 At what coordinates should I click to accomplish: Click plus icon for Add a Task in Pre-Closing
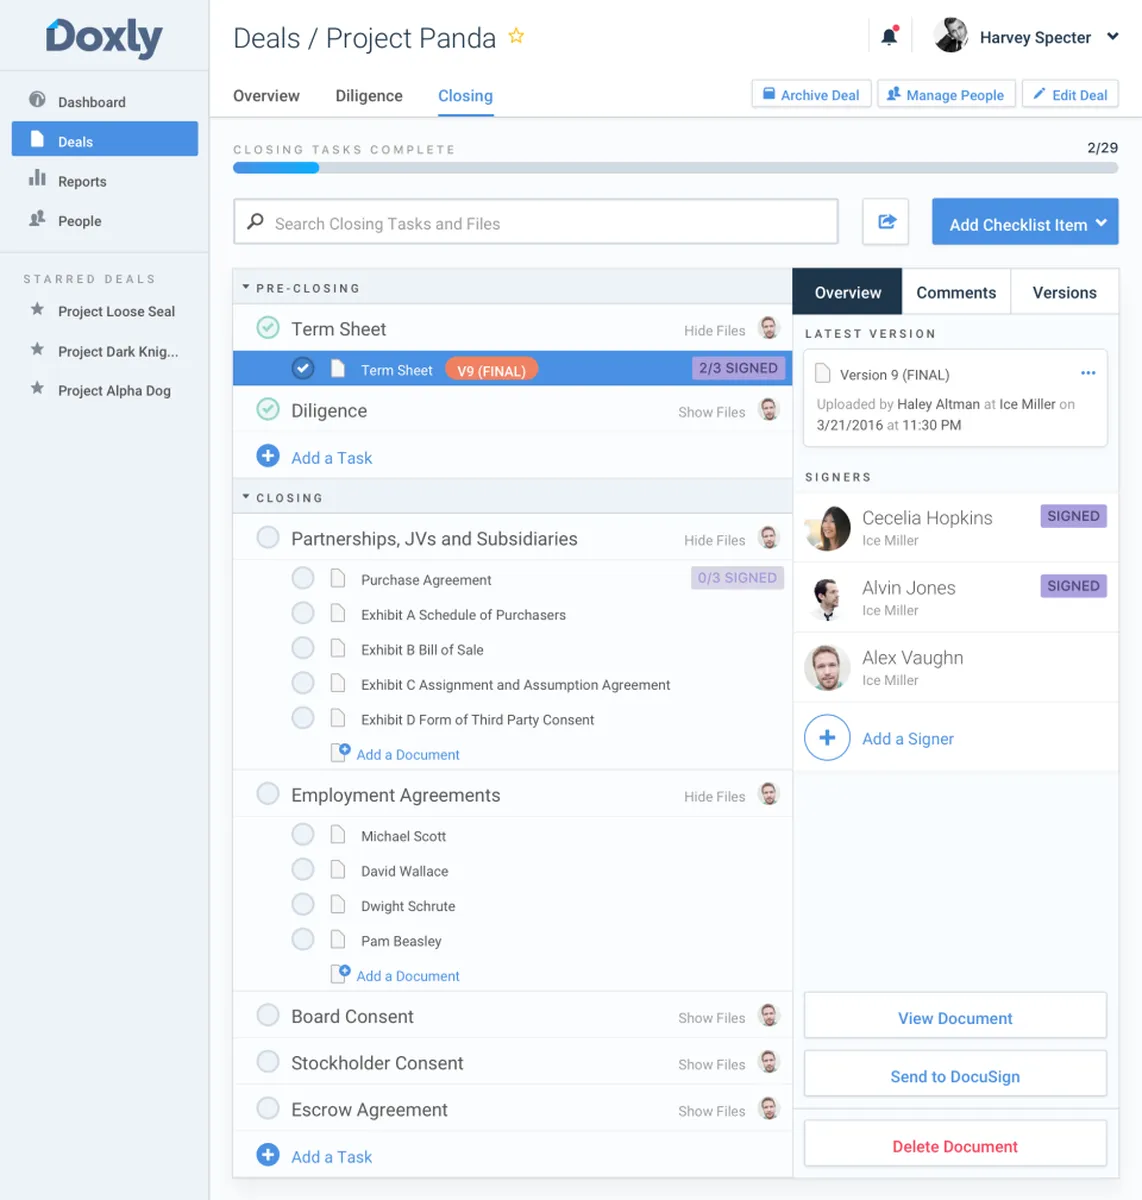point(268,456)
